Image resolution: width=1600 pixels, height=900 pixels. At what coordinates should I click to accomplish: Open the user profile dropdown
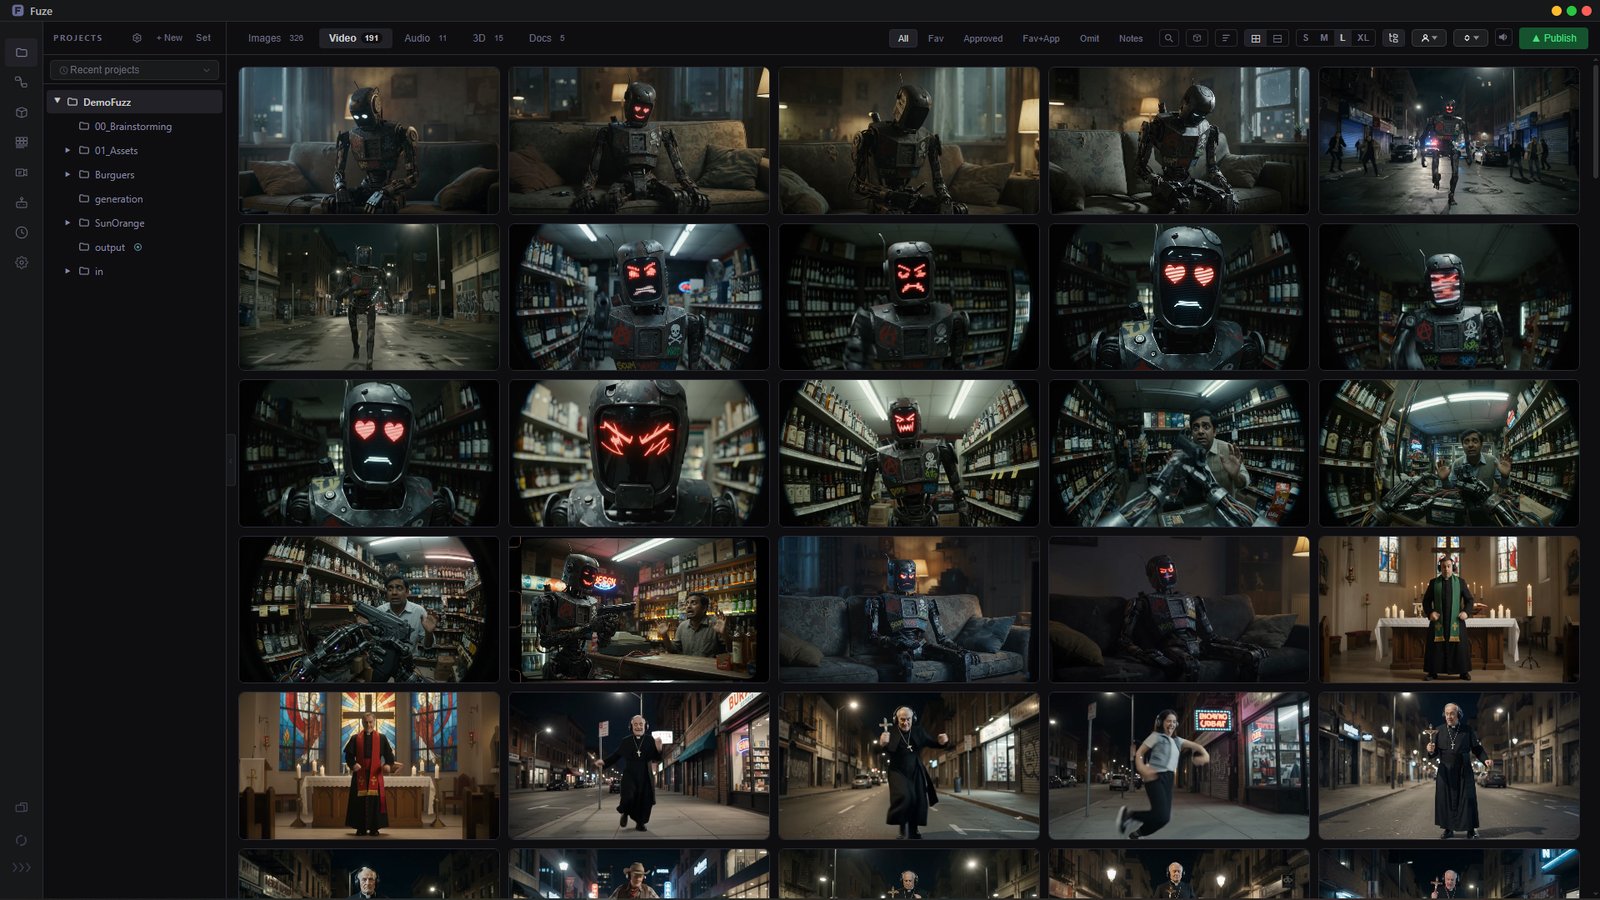click(1430, 38)
